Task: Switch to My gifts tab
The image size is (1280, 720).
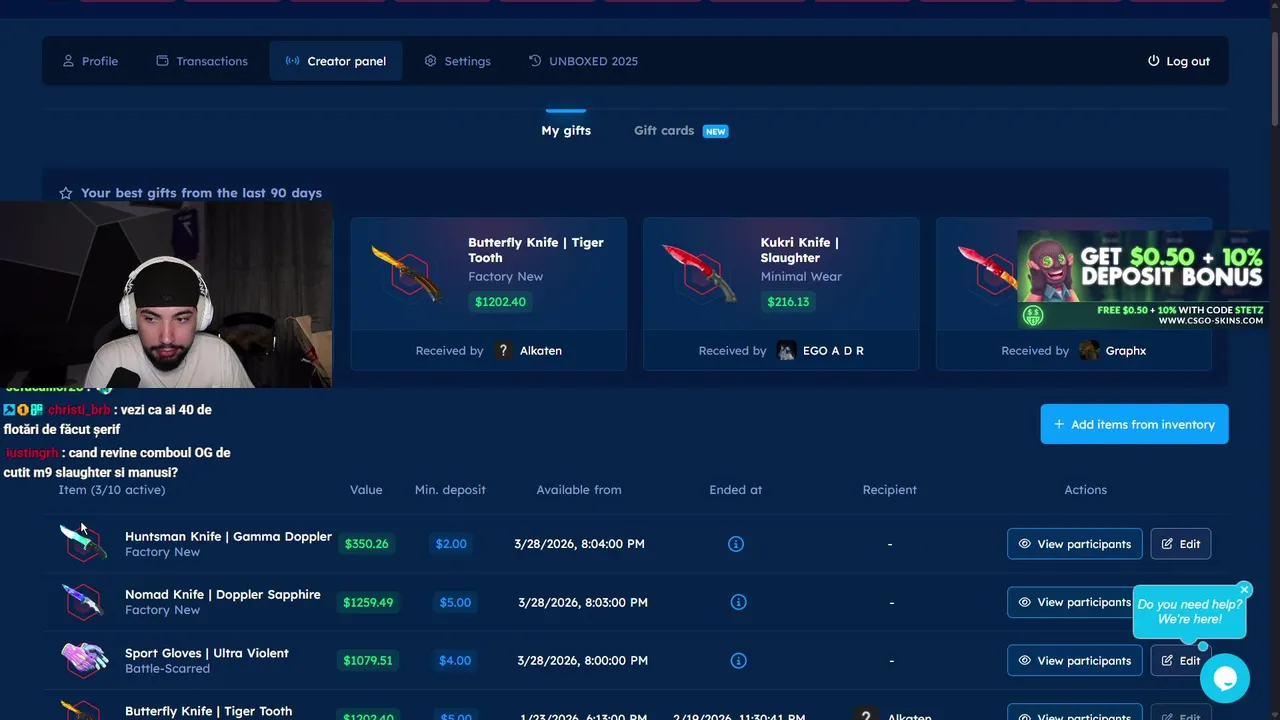Action: pyautogui.click(x=566, y=130)
